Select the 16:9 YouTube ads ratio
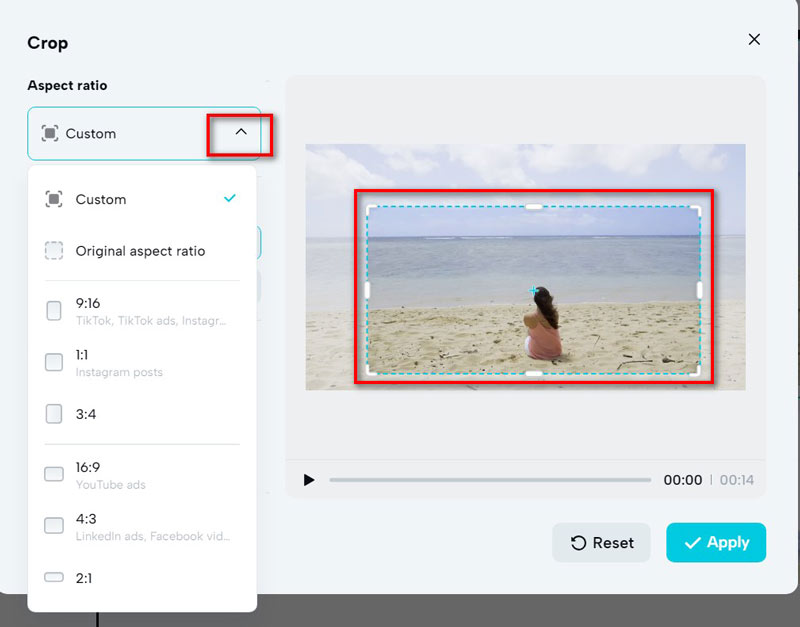 point(142,474)
